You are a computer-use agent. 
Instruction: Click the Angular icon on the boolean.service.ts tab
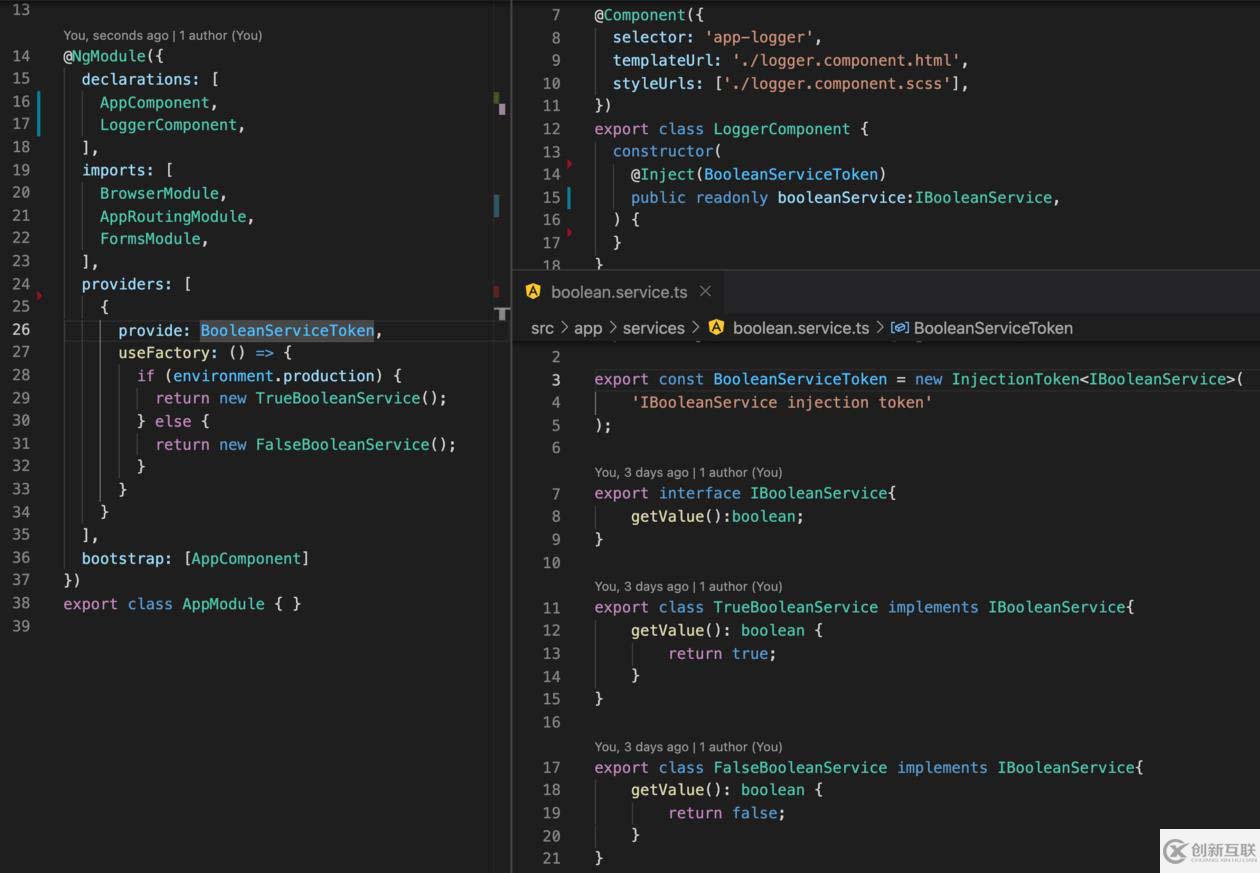pos(533,292)
